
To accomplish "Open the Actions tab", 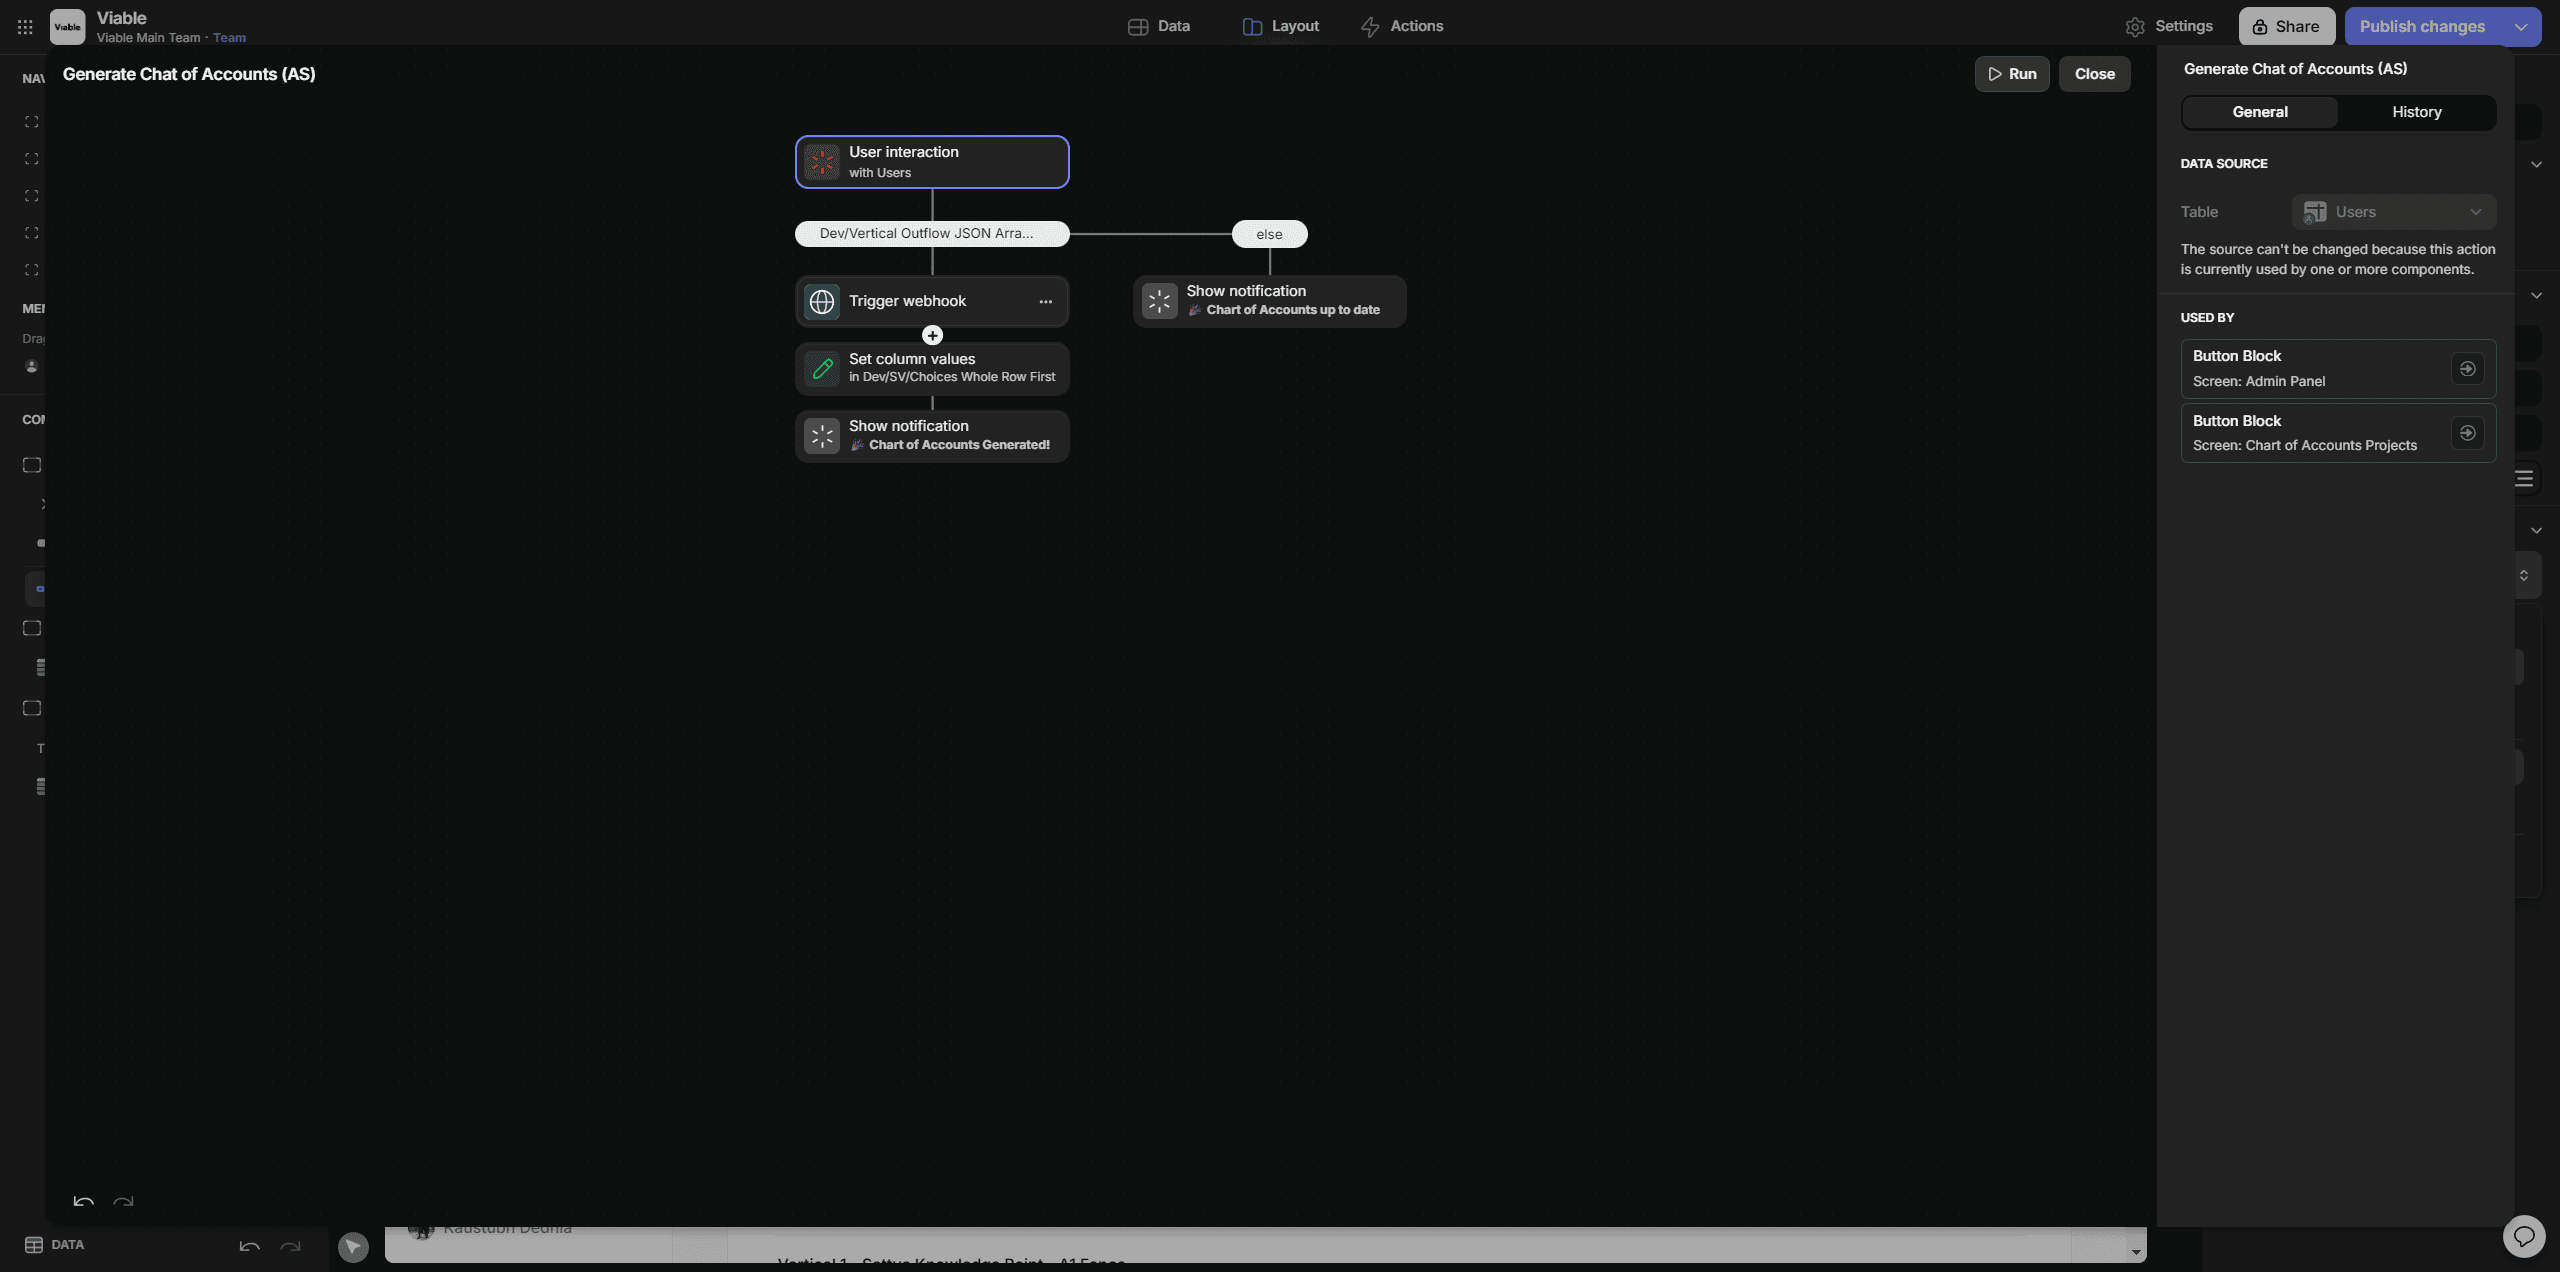I will 1401,27.
